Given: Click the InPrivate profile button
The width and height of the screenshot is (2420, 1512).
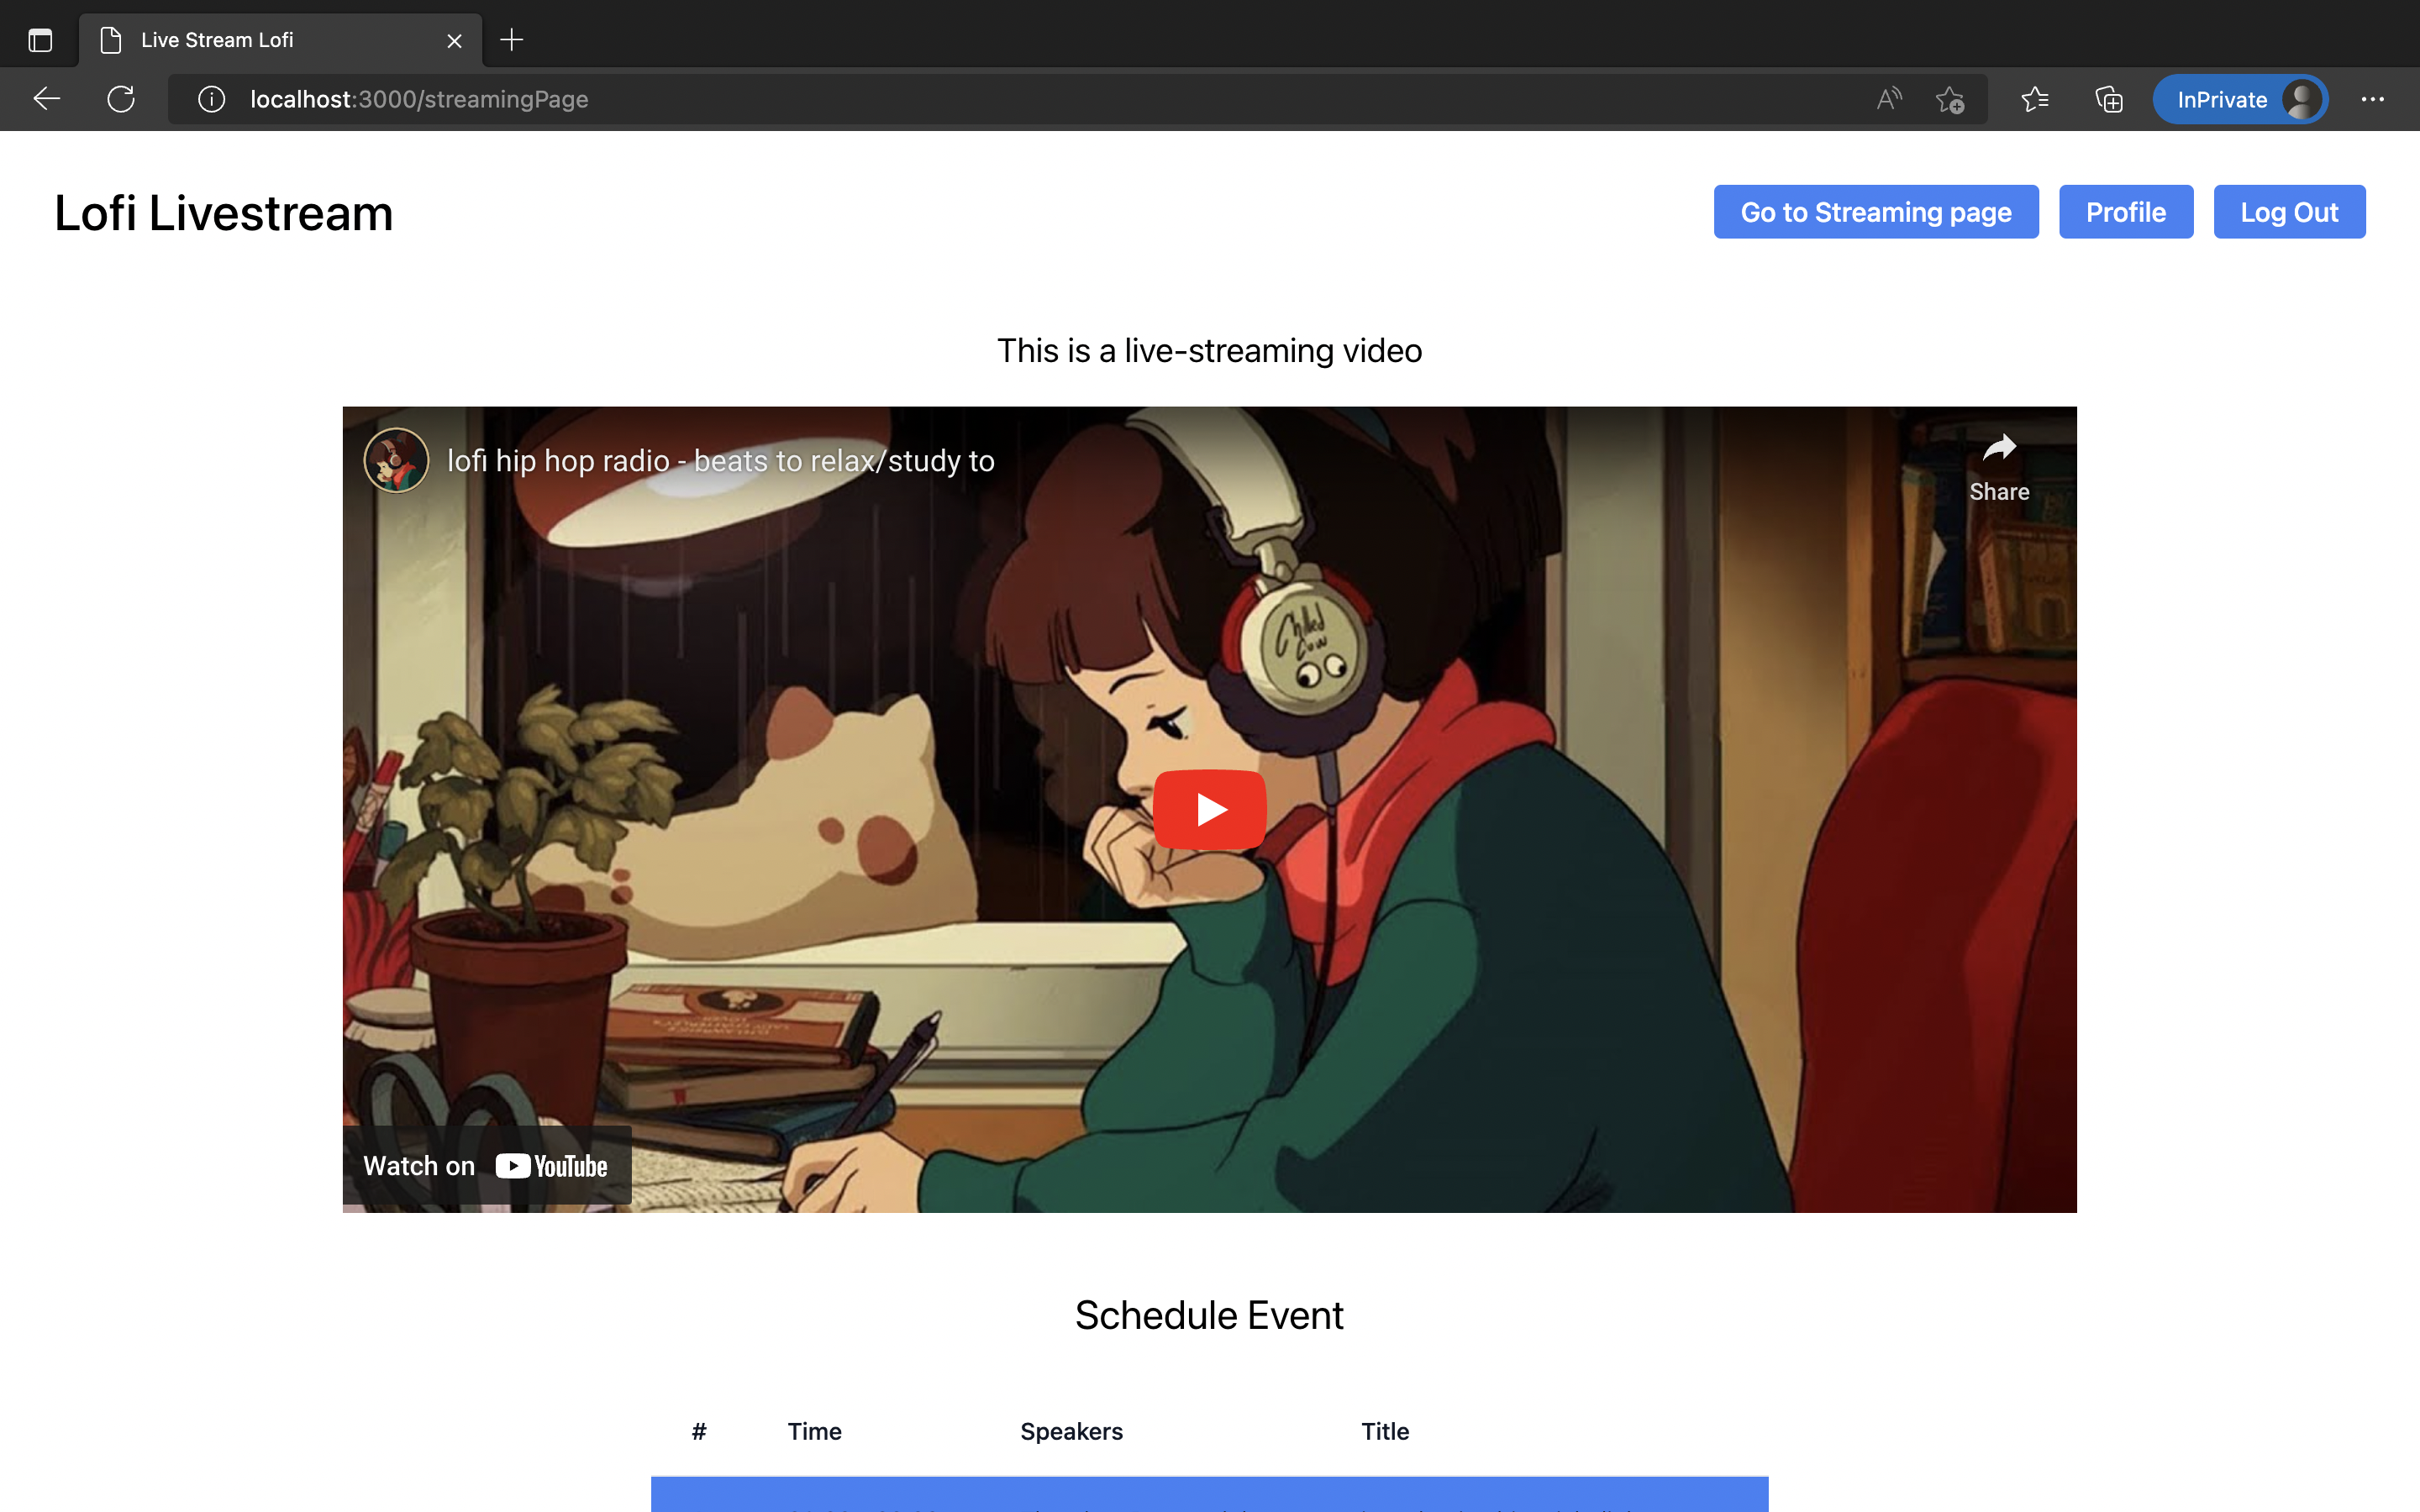Looking at the screenshot, I should pyautogui.click(x=2240, y=99).
